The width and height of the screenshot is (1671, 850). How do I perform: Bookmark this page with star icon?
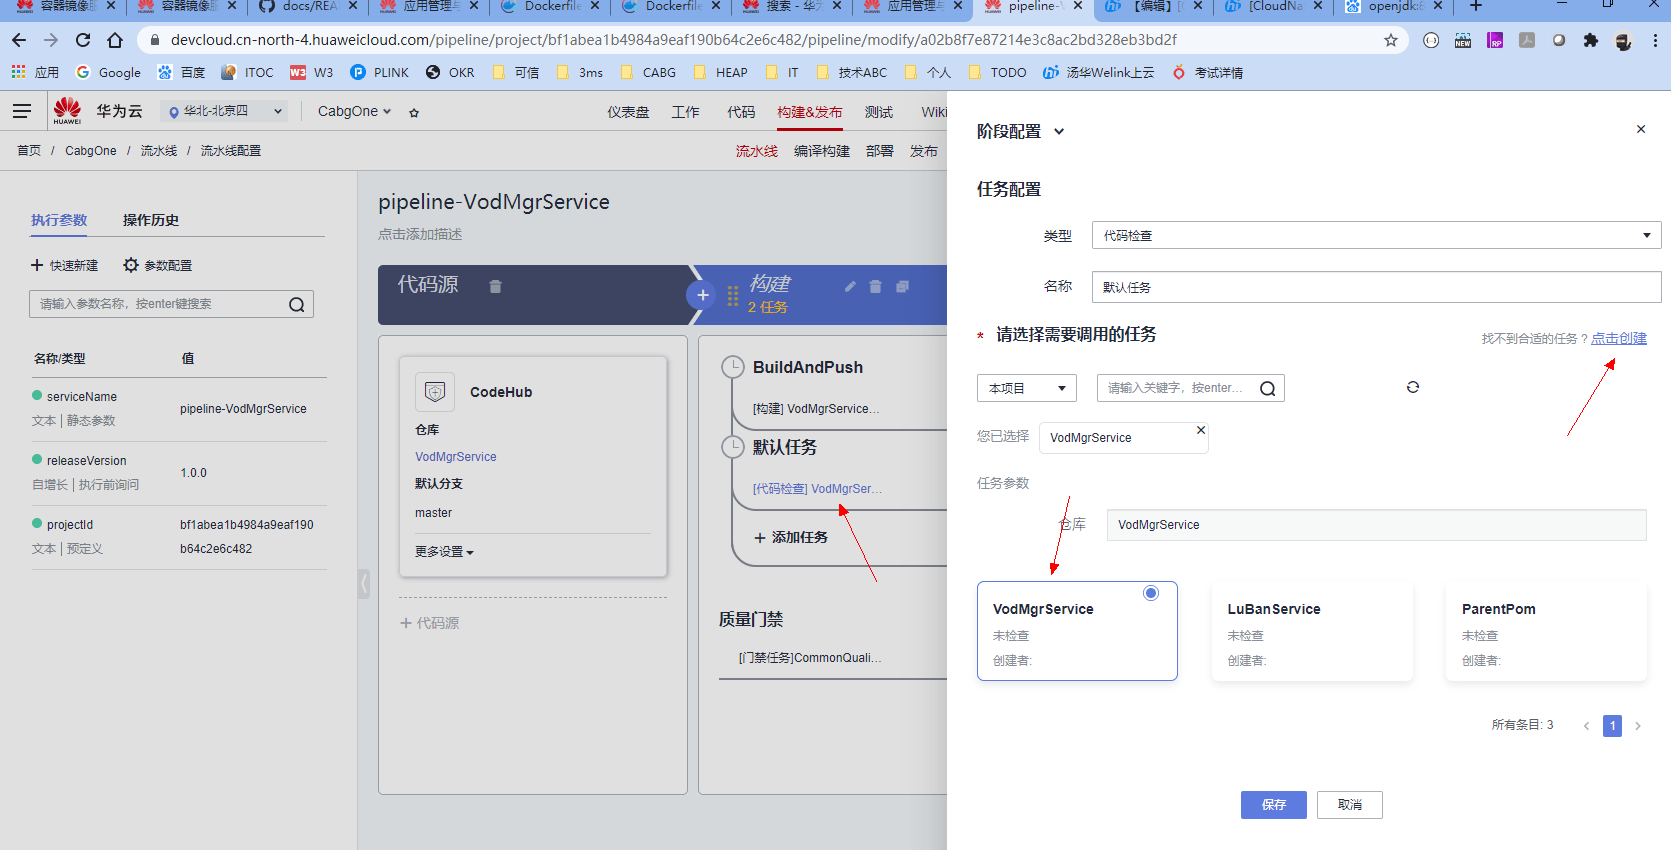tap(1391, 40)
